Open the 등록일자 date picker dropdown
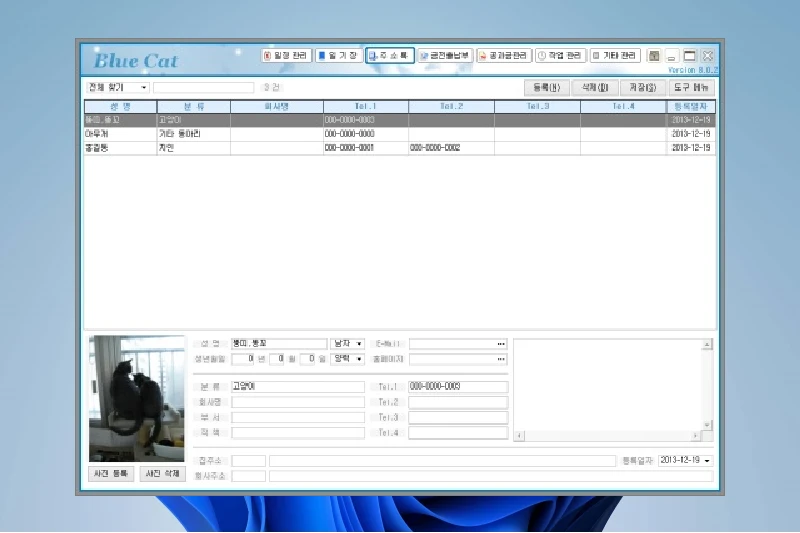Viewport: 800px width, 533px height. (707, 461)
